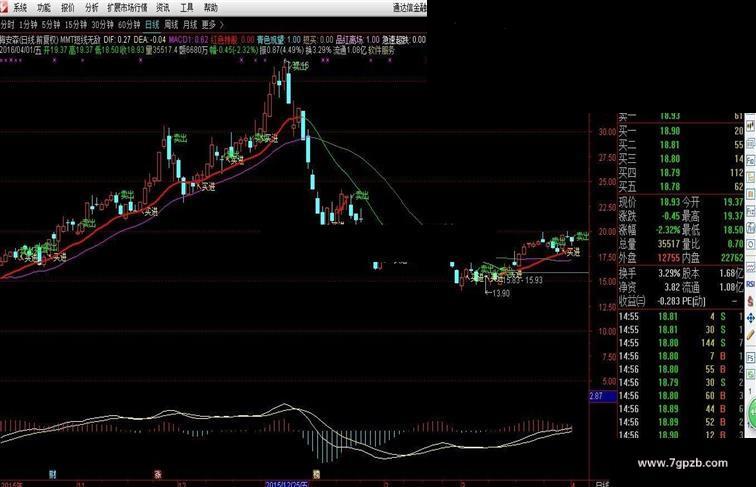
Task: Click the 涨幅 value -2.32%
Action: point(668,230)
